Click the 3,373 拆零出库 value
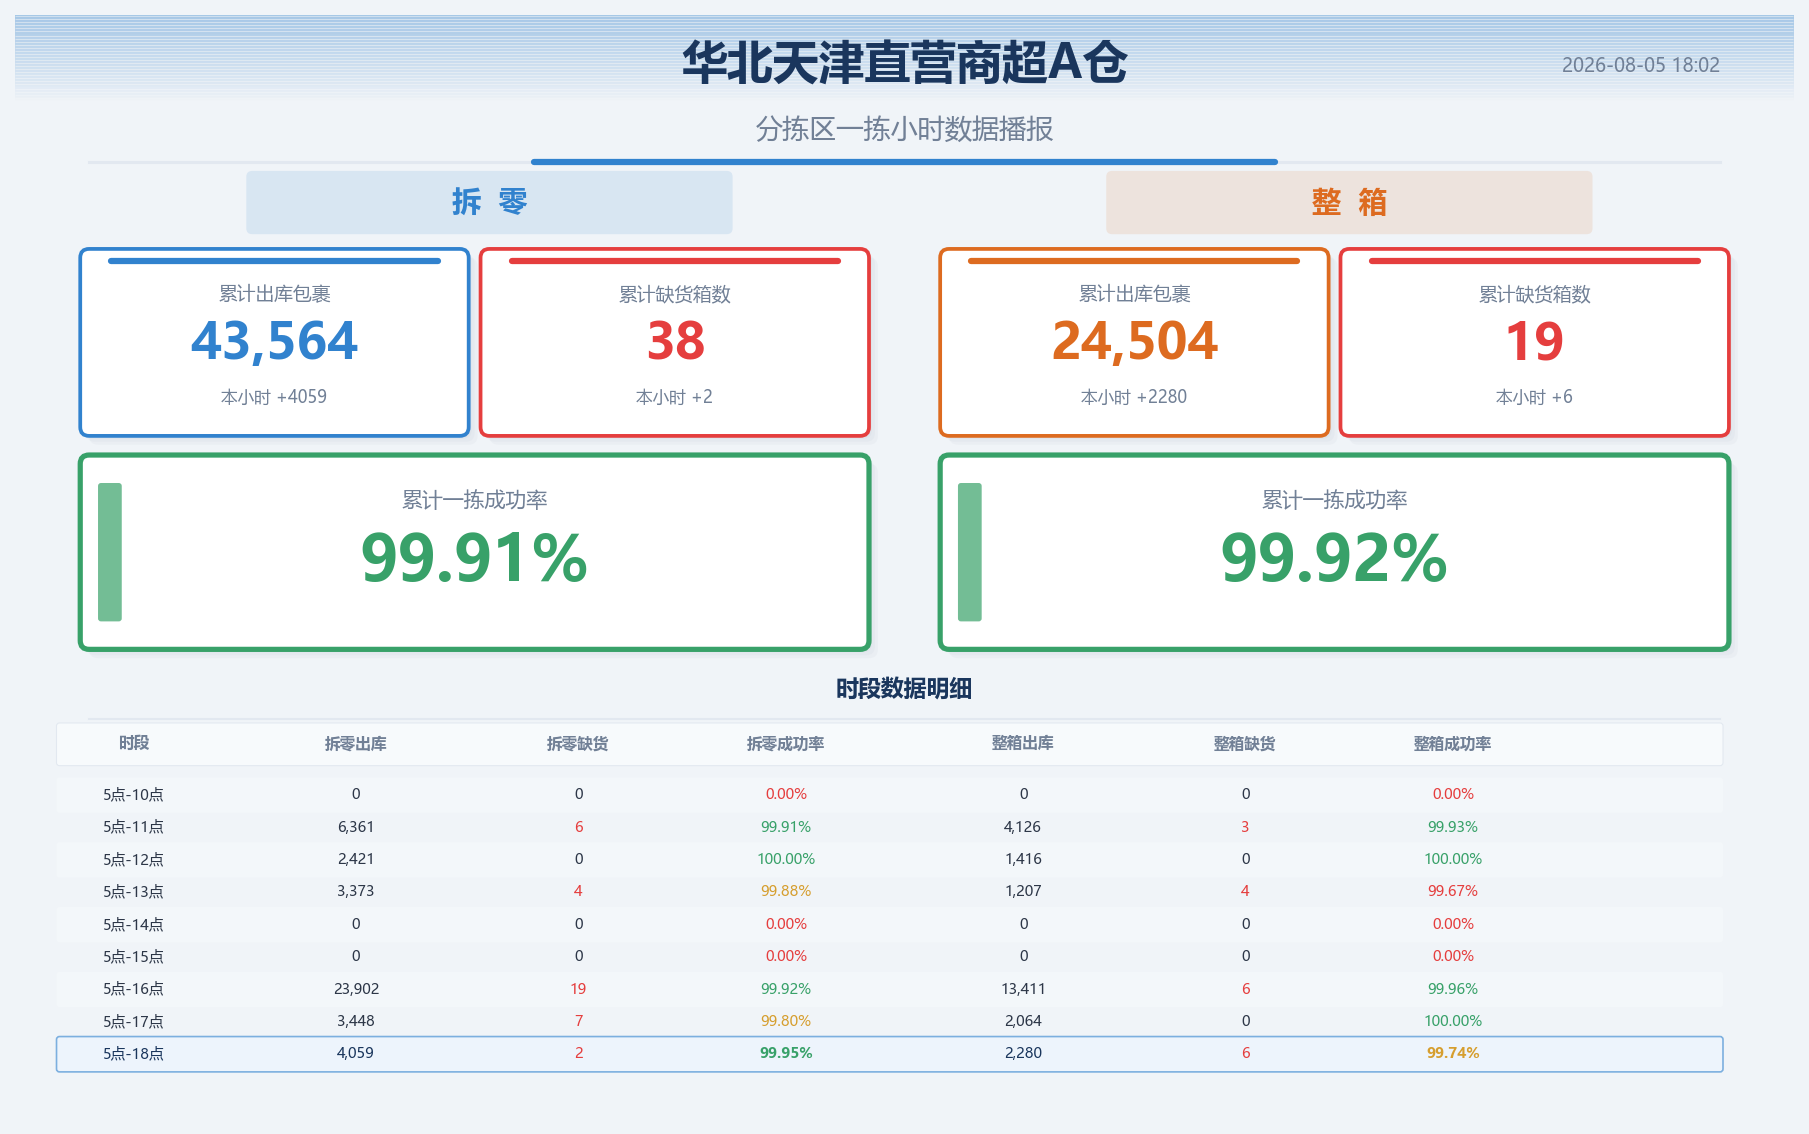Viewport: 1809px width, 1134px height. pos(356,891)
